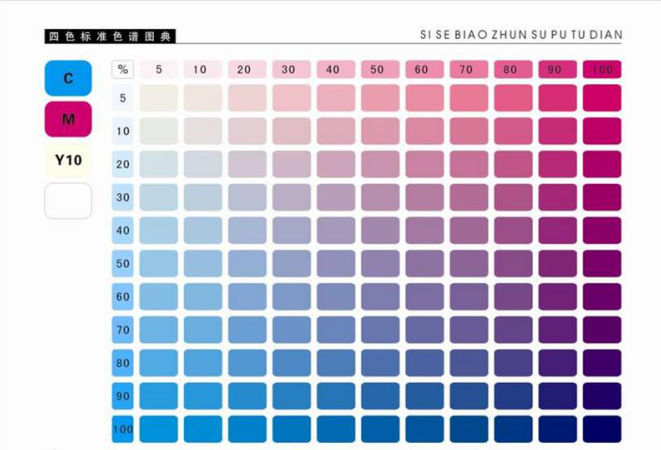Click the empty white legend box
The height and width of the screenshot is (450, 661).
pyautogui.click(x=68, y=201)
